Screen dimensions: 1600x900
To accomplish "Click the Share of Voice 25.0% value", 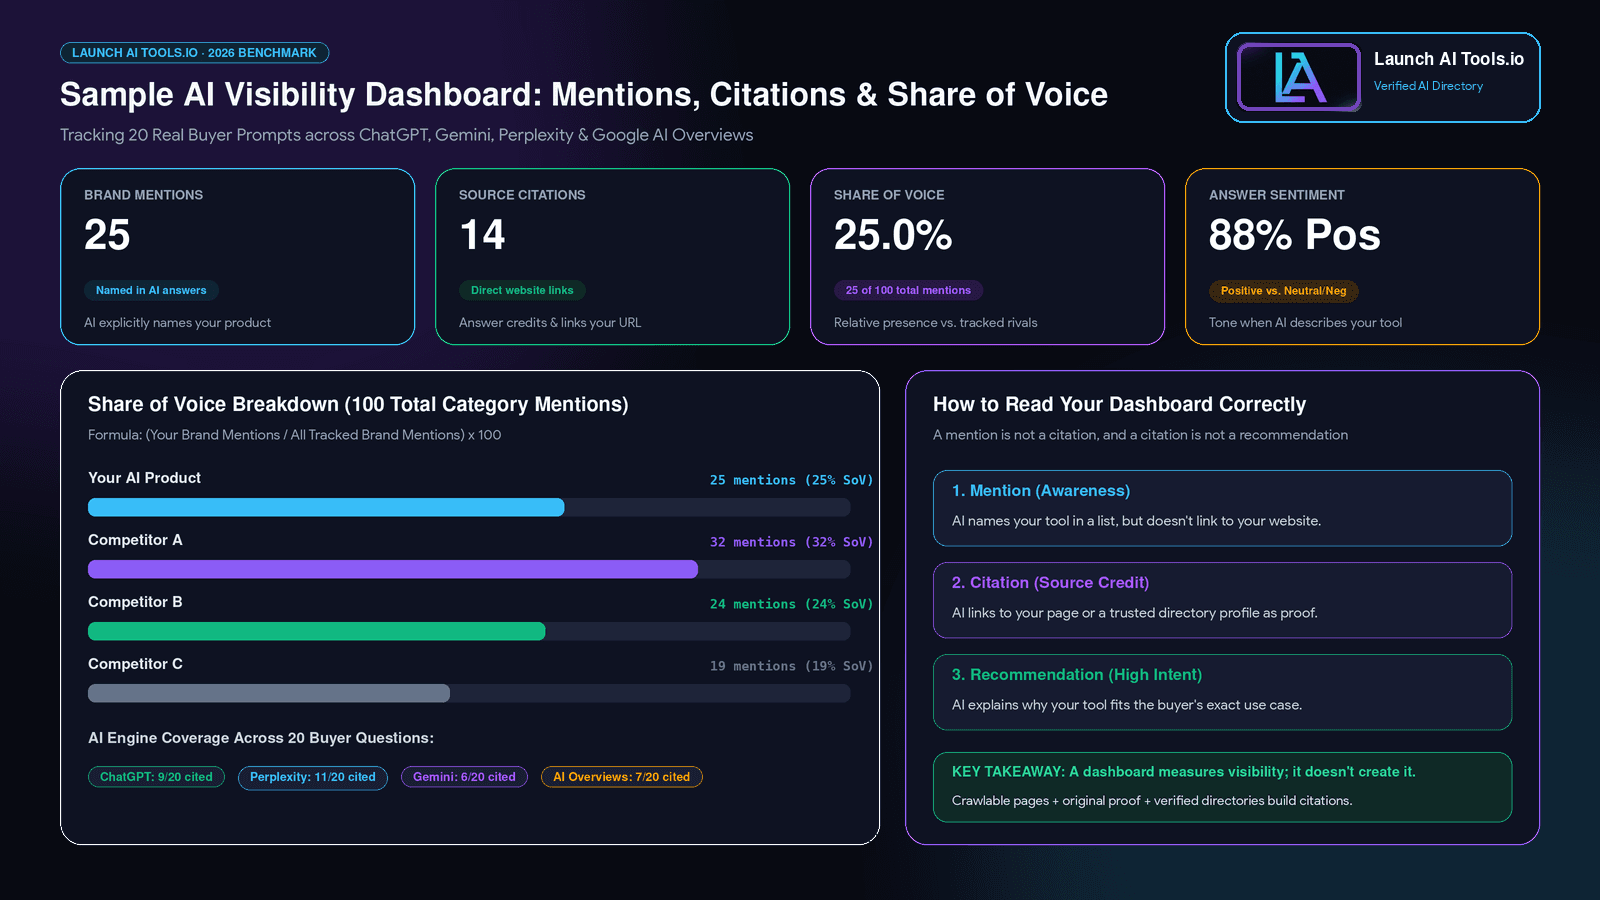I will 893,235.
